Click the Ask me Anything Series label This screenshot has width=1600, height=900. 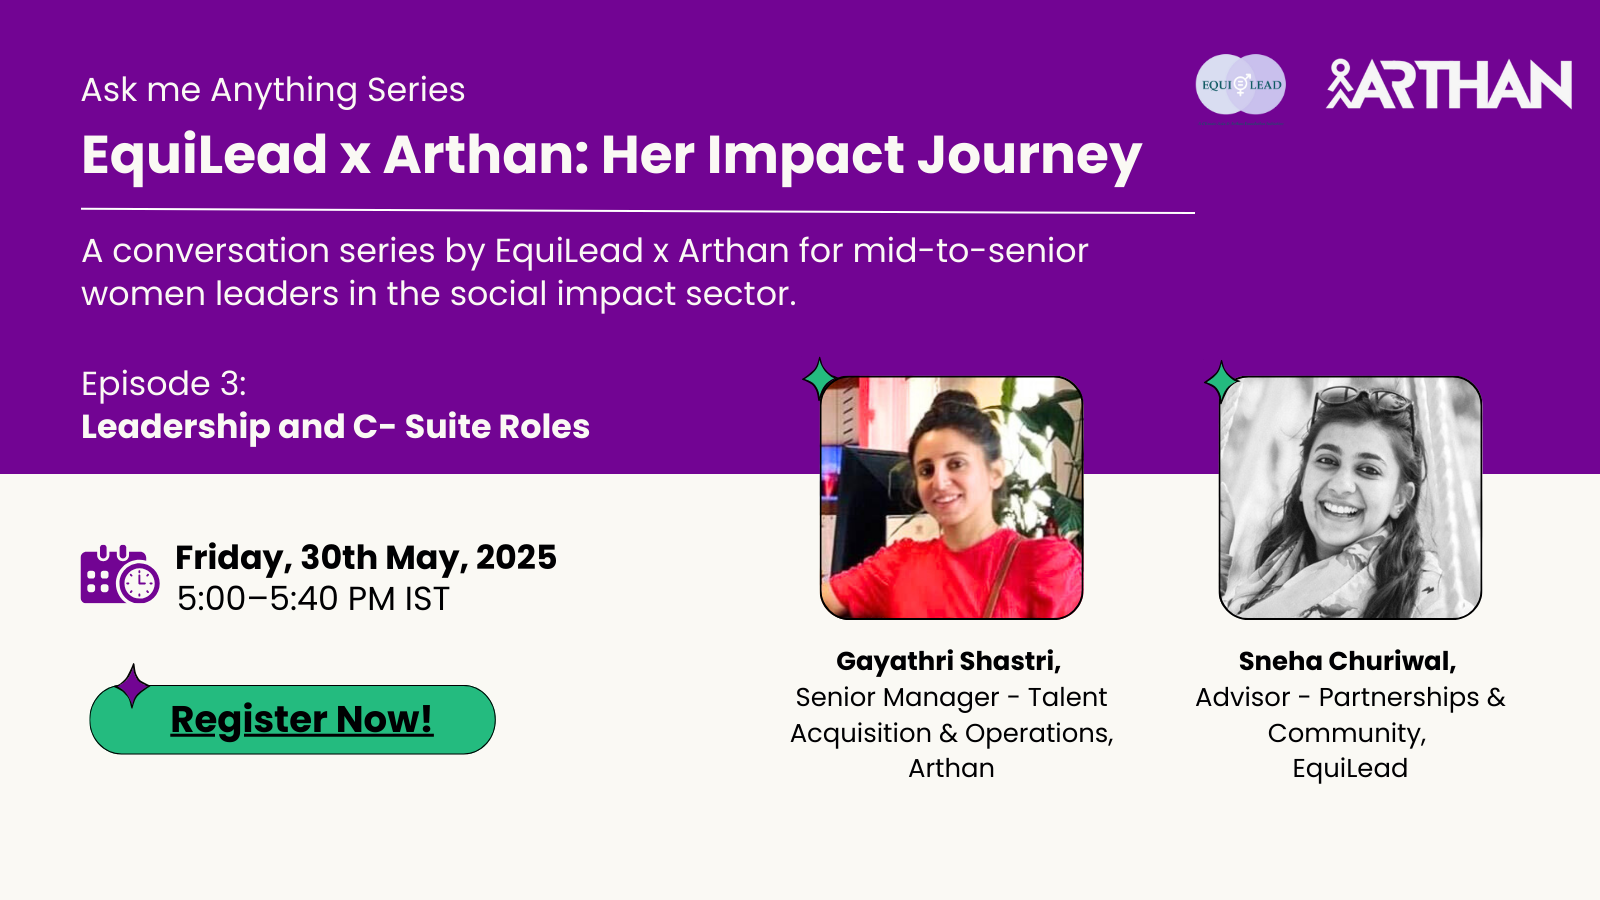tap(273, 90)
